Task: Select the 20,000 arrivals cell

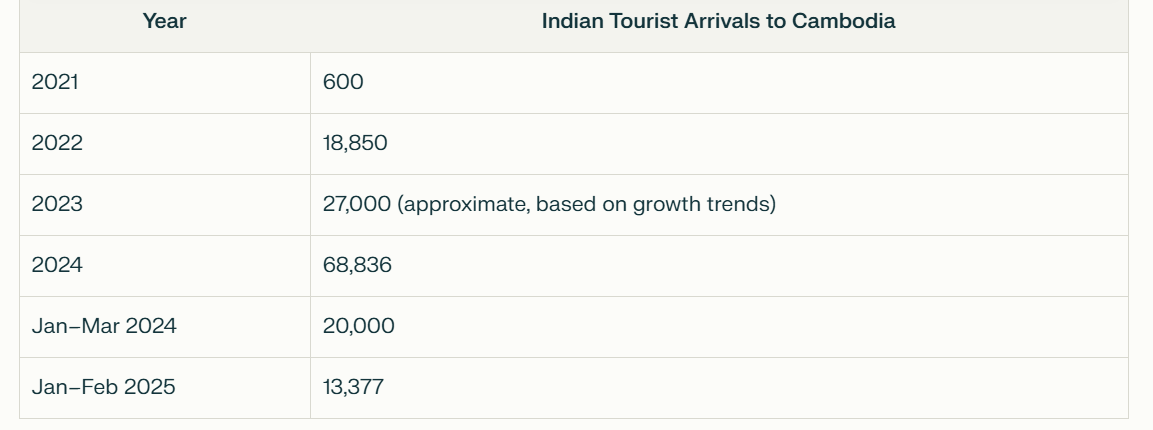Action: [x=359, y=326]
